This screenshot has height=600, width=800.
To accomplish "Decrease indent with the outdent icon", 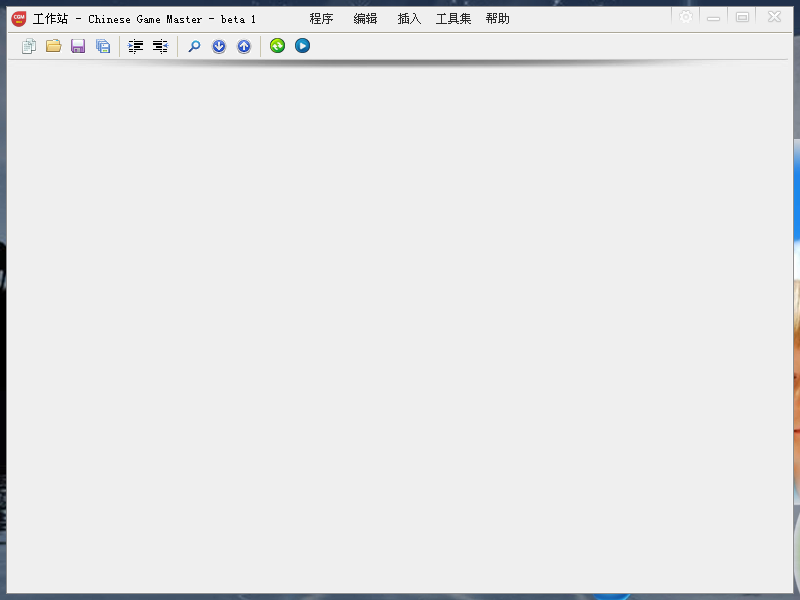I will tap(160, 46).
